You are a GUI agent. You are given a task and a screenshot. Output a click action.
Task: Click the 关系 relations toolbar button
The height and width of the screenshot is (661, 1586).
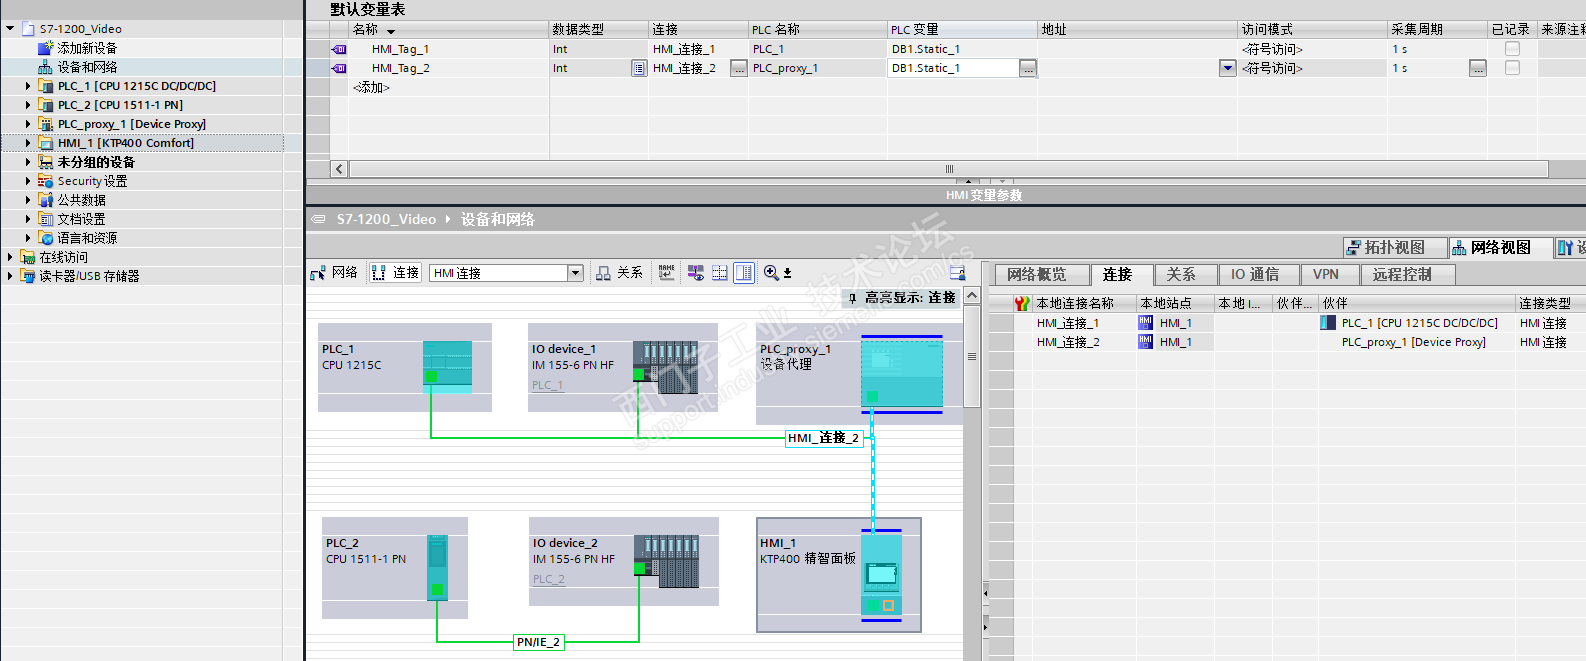(619, 273)
